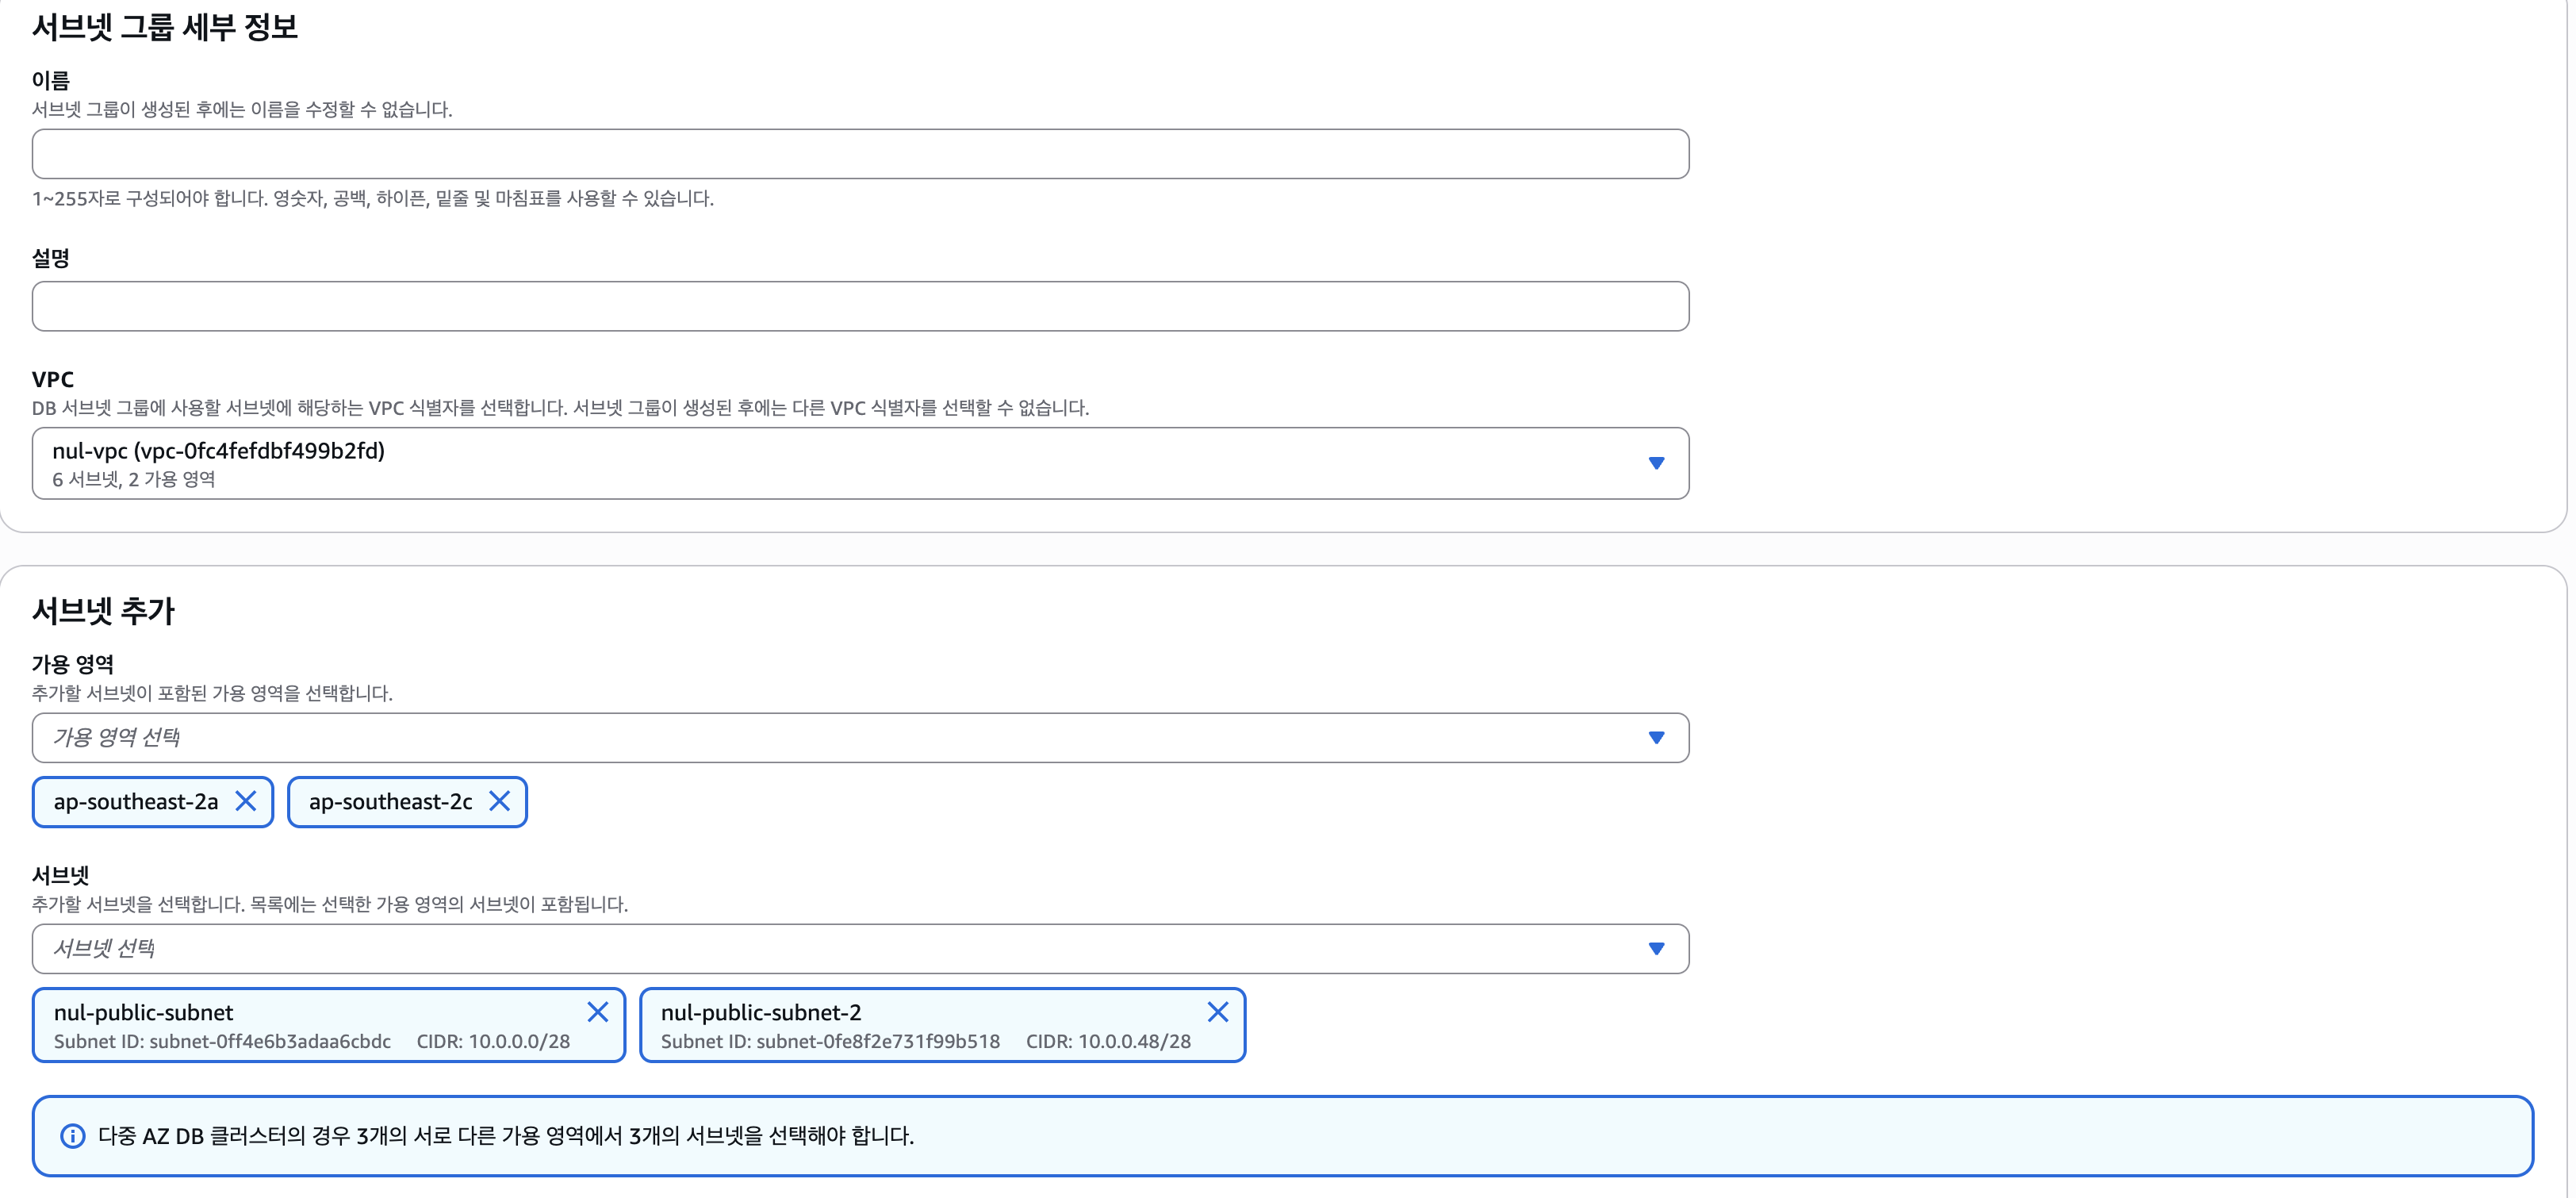
Task: Click the 다중 AZ DB 클러스터 notice text
Action: [506, 1136]
